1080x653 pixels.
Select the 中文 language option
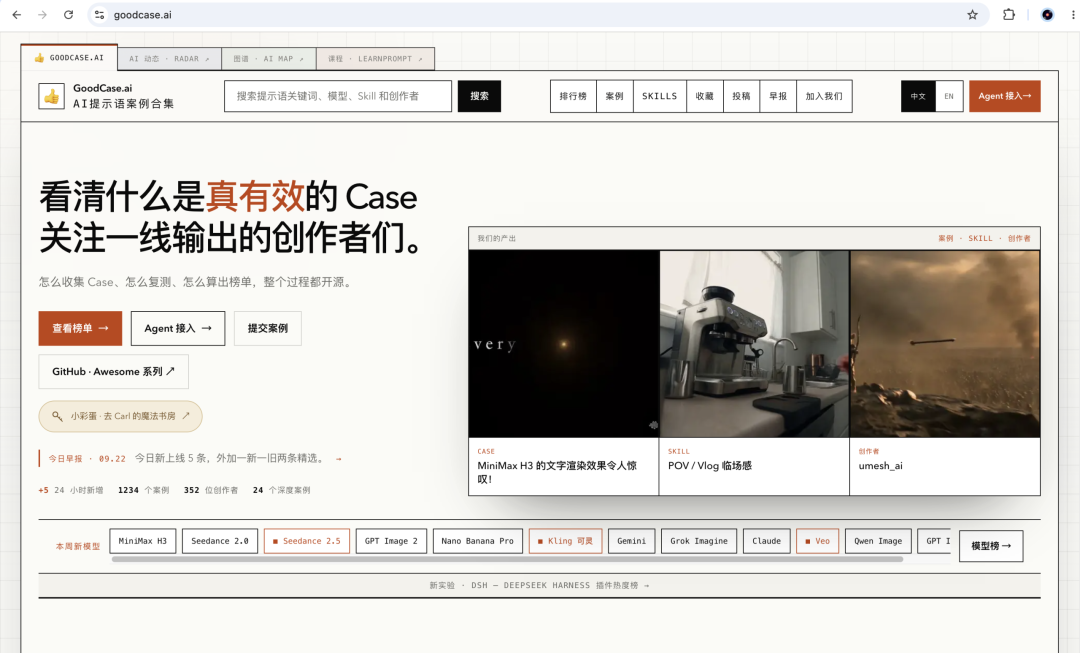pos(918,96)
